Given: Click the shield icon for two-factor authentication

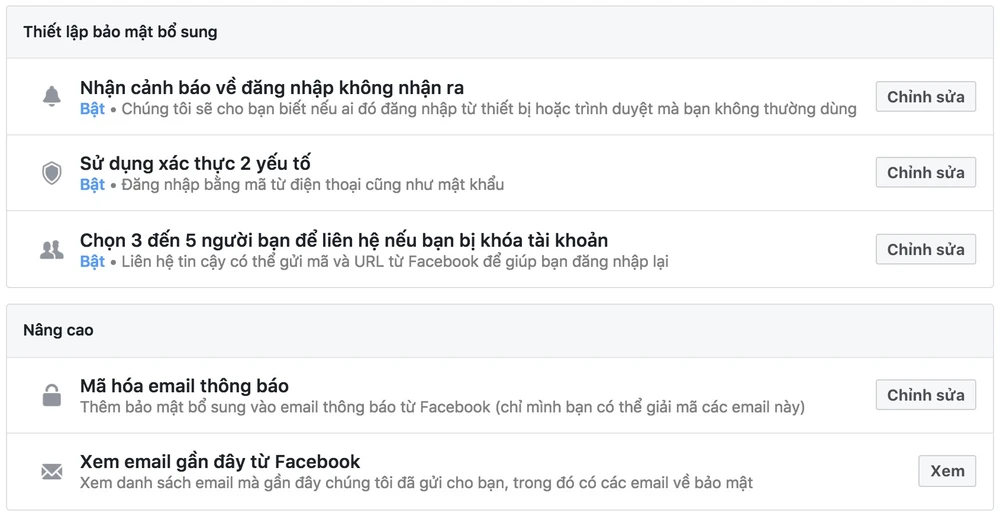Looking at the screenshot, I should pyautogui.click(x=51, y=173).
